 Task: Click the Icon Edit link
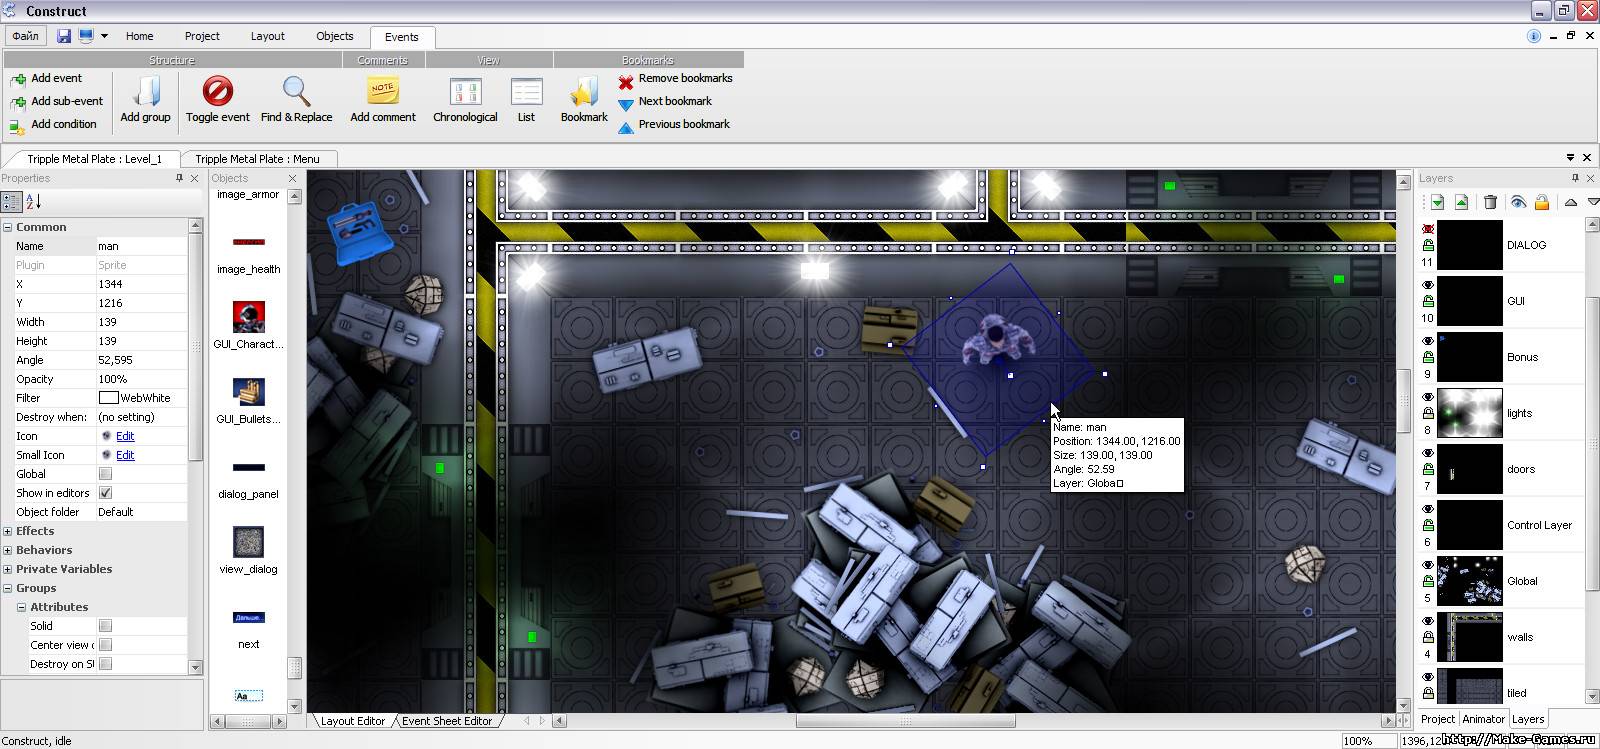[125, 436]
